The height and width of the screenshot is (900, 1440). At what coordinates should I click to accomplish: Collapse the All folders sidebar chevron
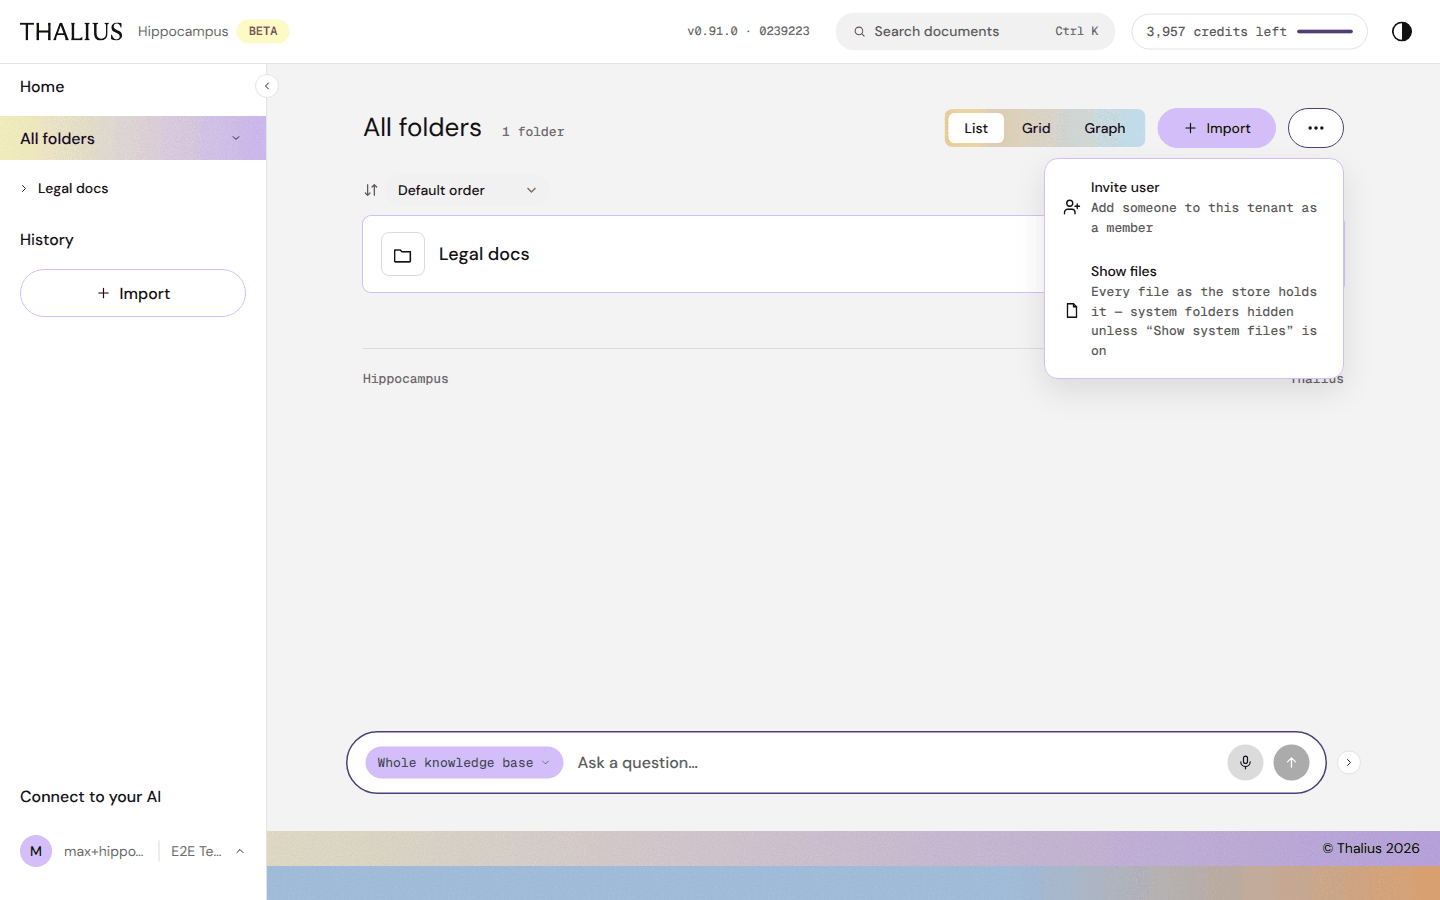click(x=236, y=138)
